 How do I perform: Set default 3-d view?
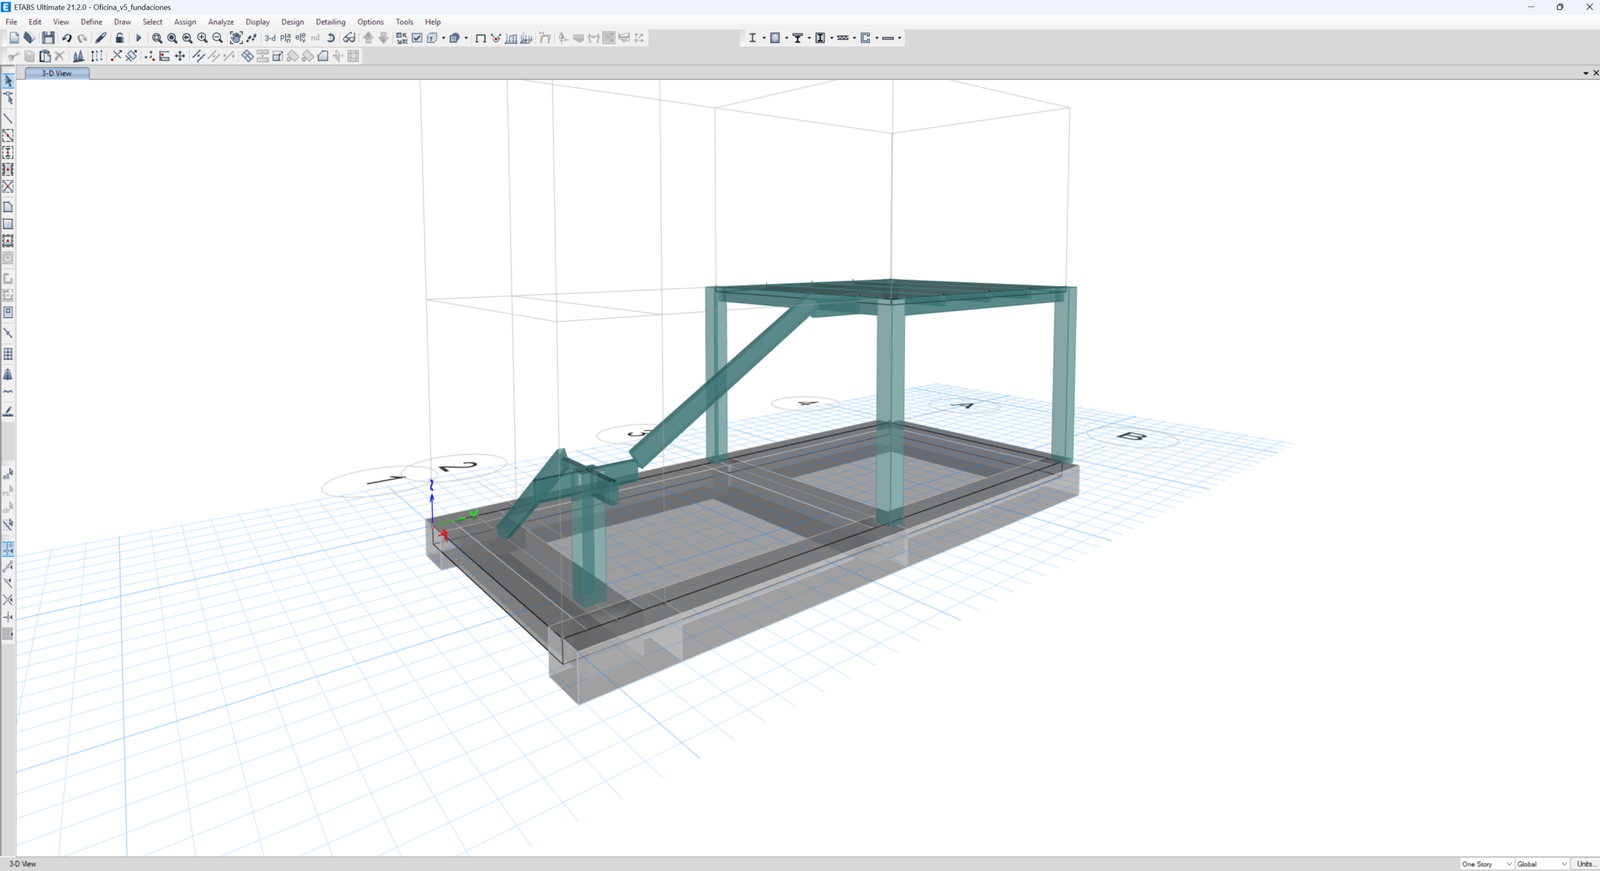[x=270, y=38]
